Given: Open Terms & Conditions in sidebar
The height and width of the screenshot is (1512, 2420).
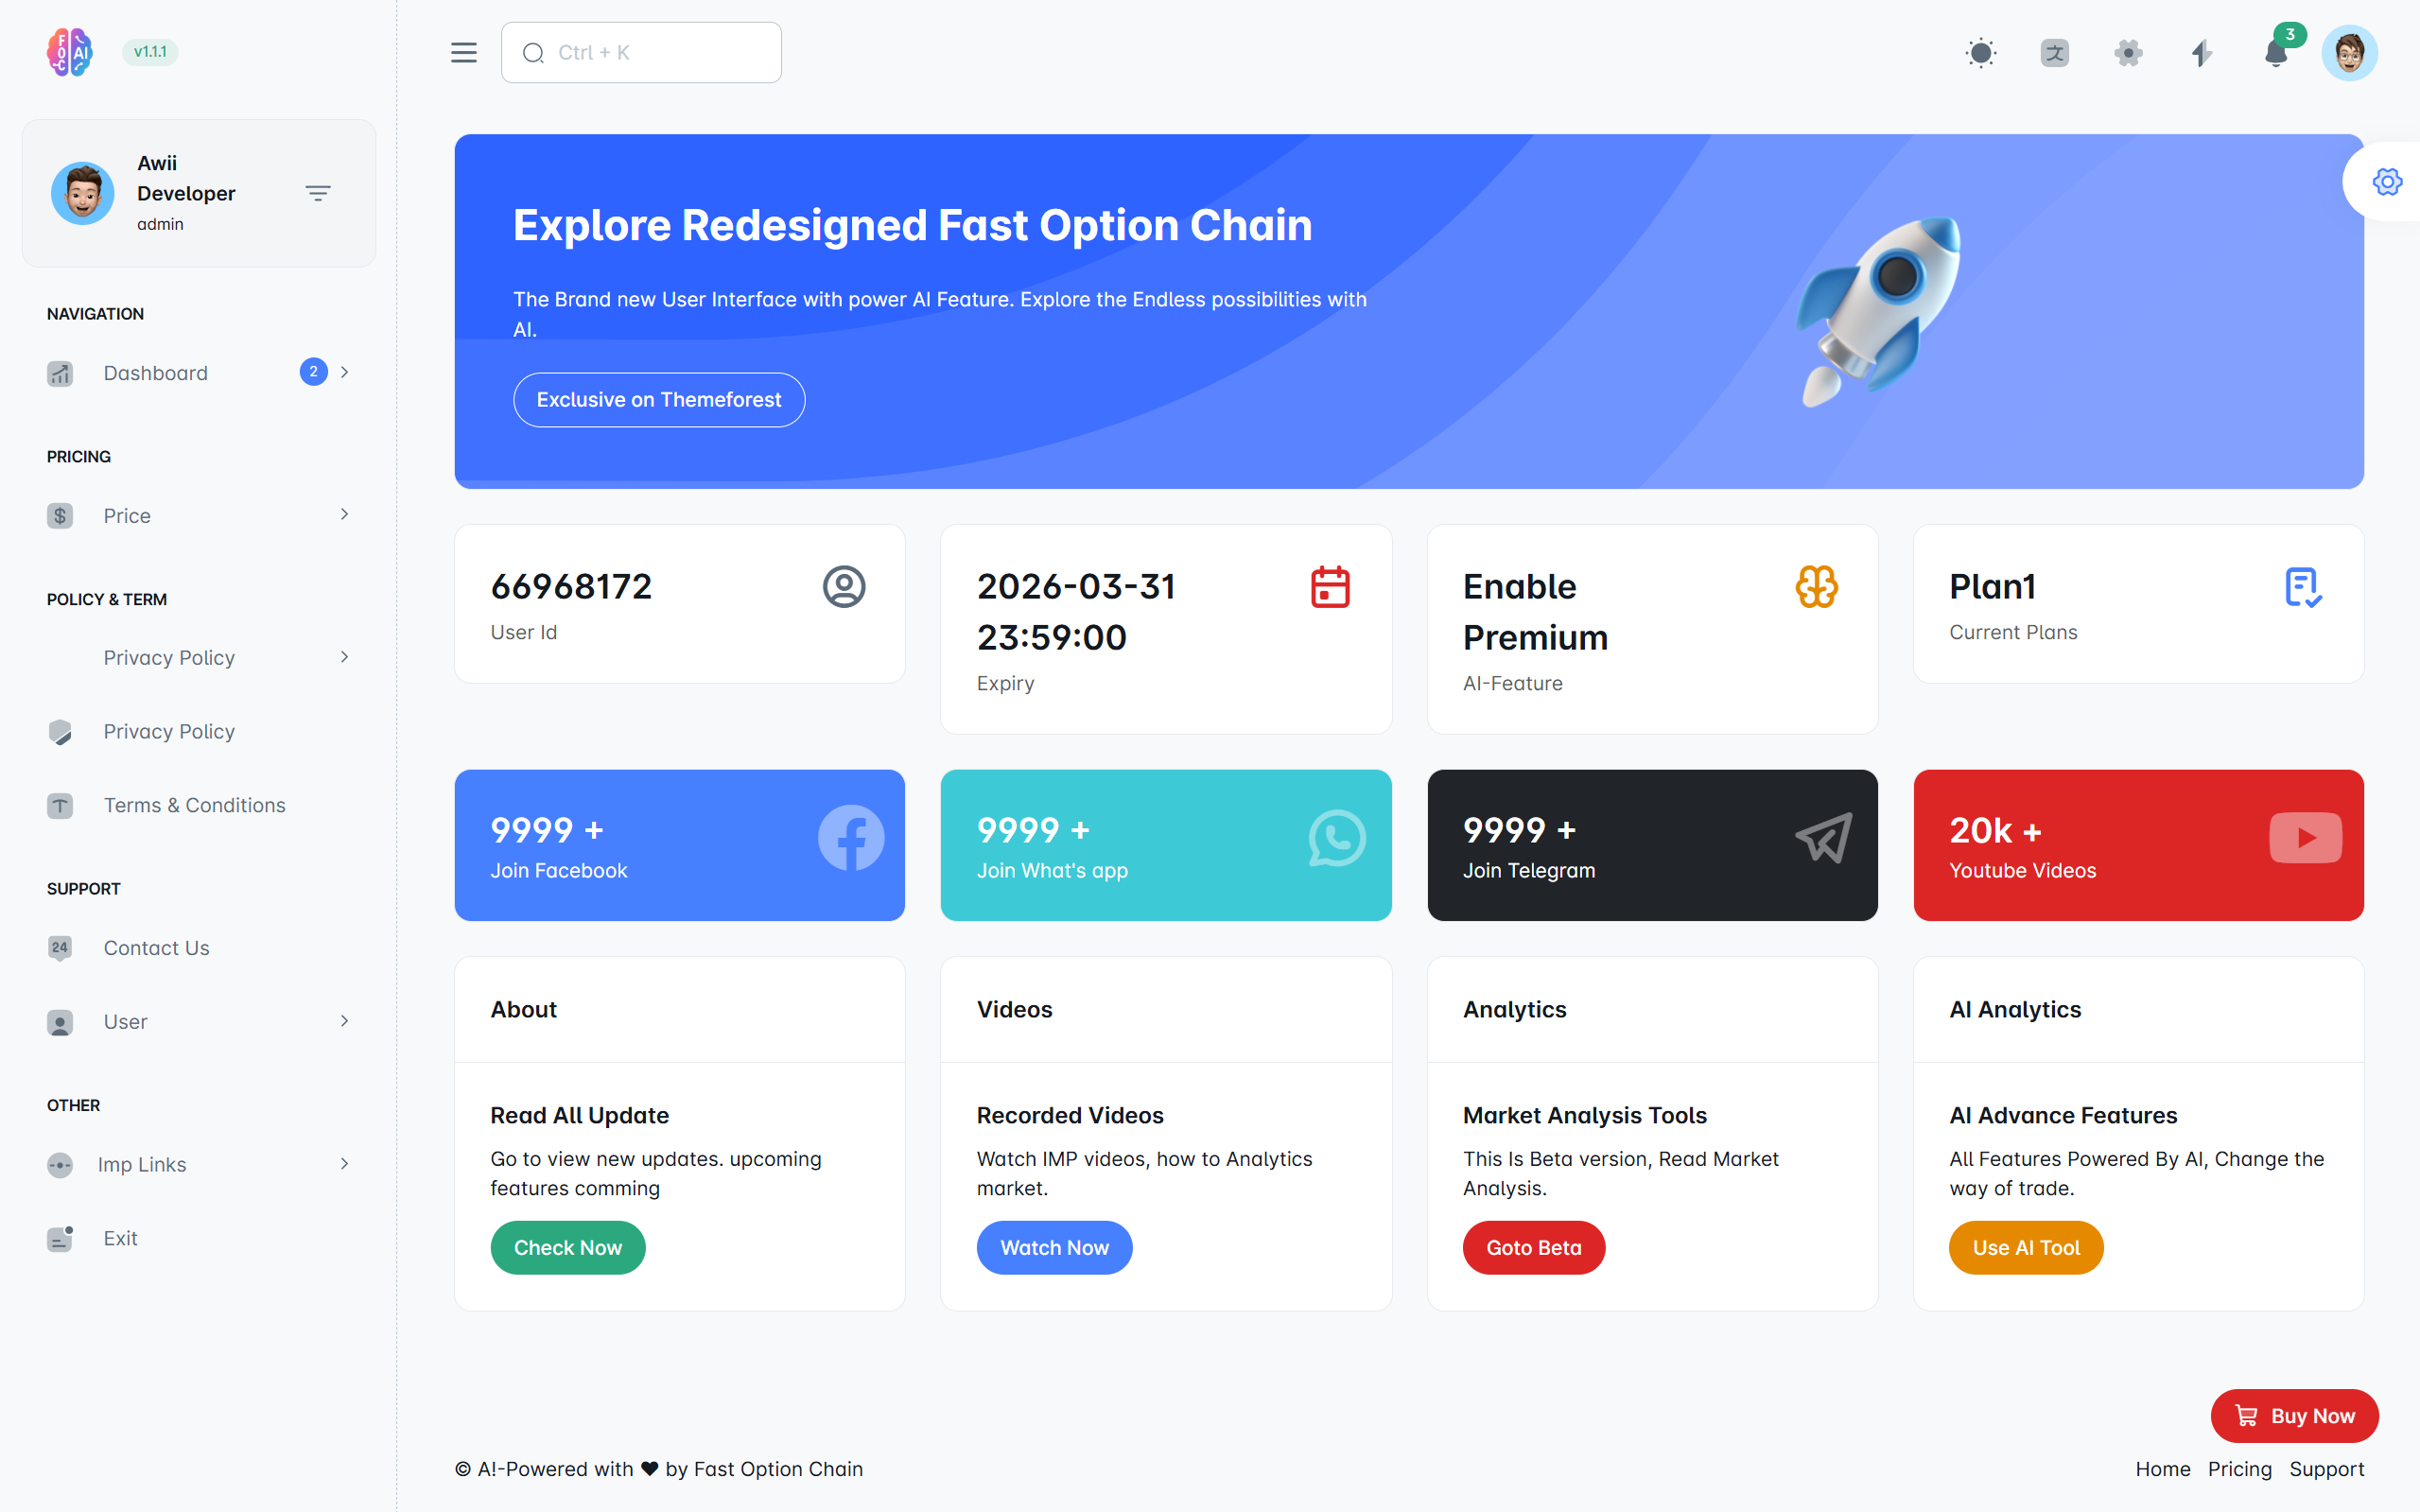Looking at the screenshot, I should coord(194,806).
